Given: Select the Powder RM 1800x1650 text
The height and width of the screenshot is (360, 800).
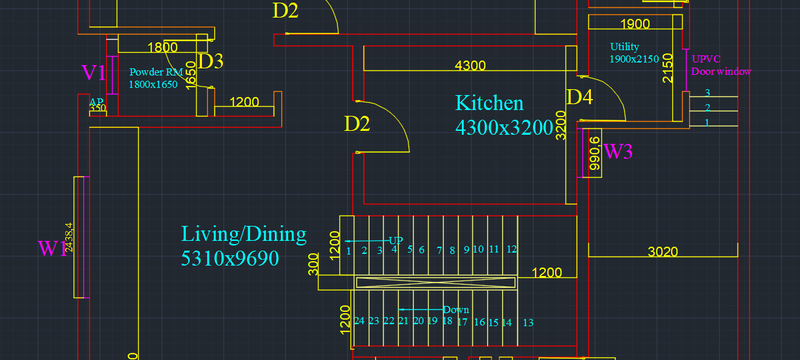Looking at the screenshot, I should tap(156, 78).
